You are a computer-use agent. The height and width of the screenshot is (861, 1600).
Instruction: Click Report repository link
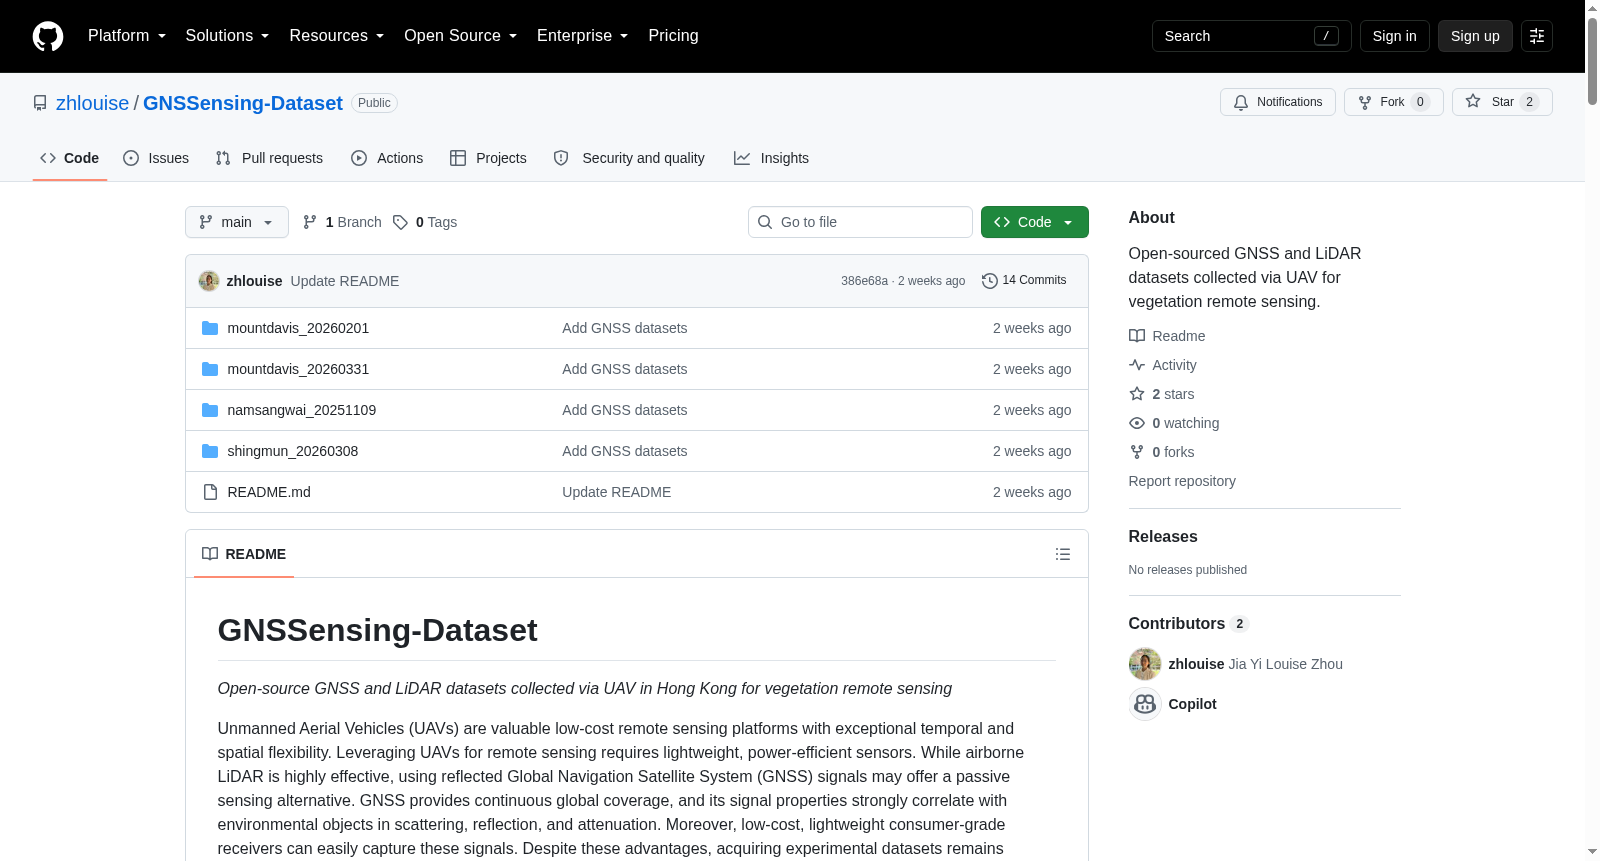tap(1182, 481)
